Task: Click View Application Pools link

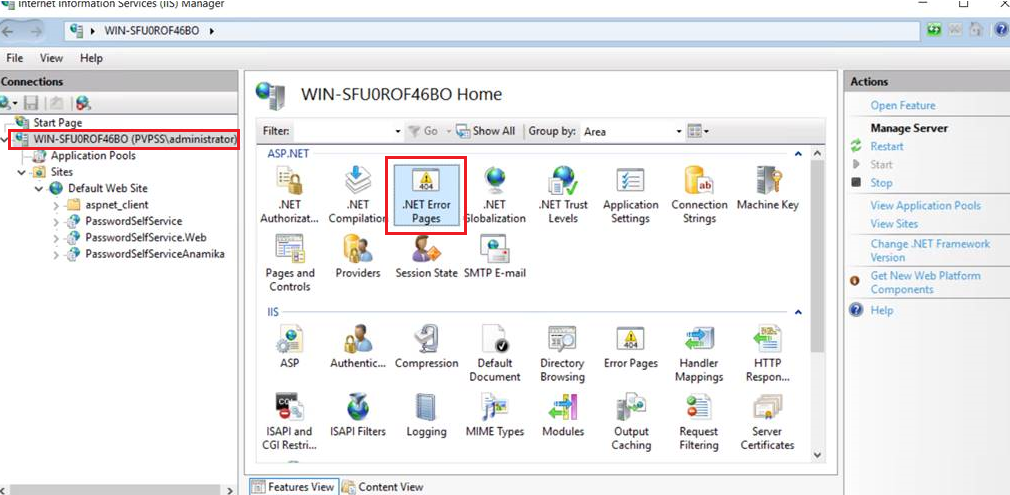Action: click(x=925, y=205)
